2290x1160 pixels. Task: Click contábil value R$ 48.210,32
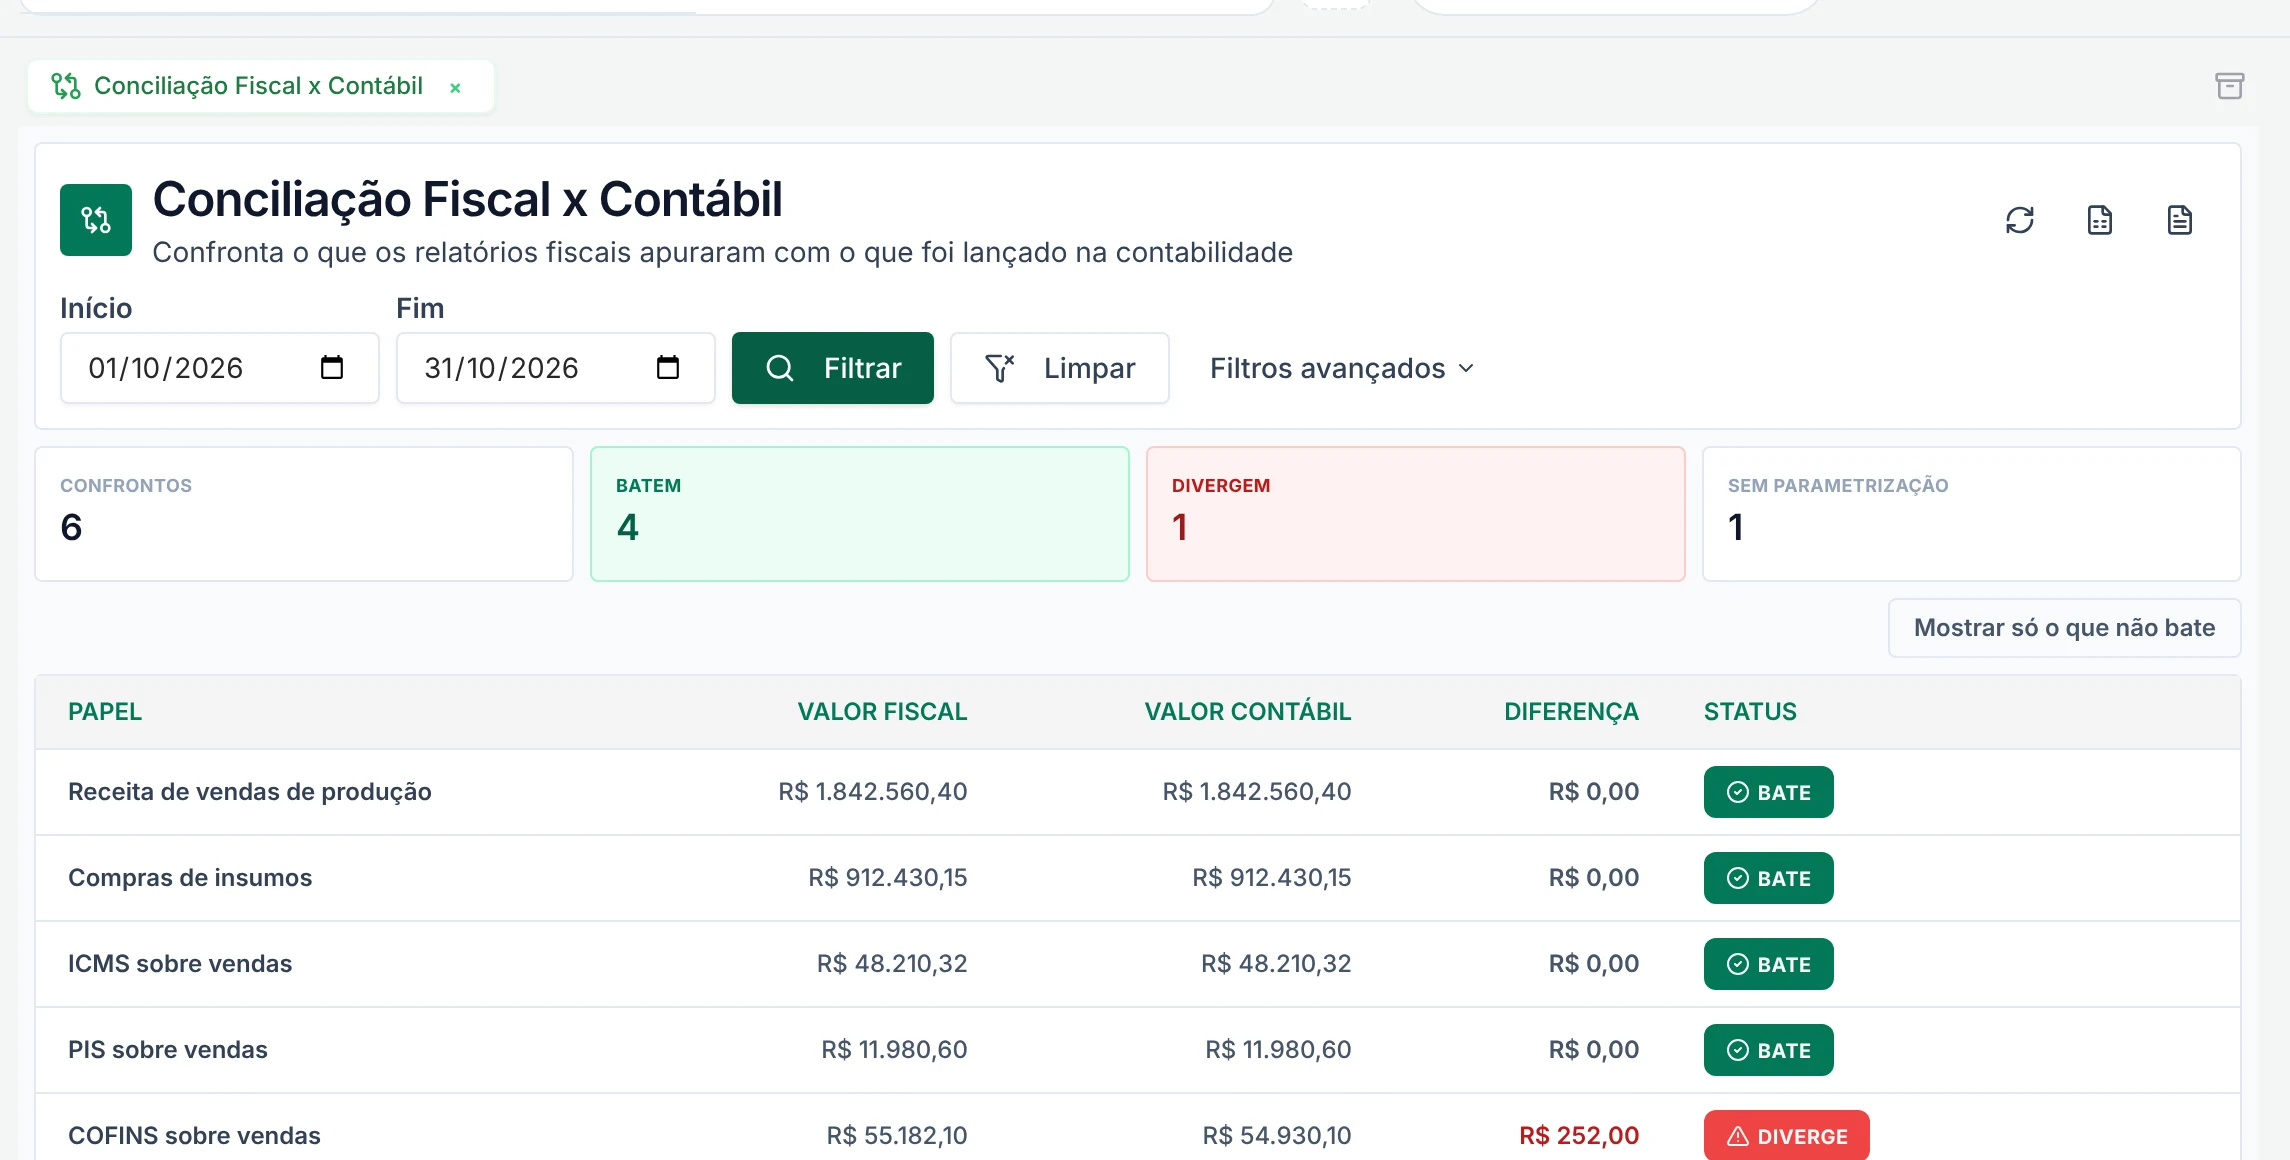point(1276,964)
